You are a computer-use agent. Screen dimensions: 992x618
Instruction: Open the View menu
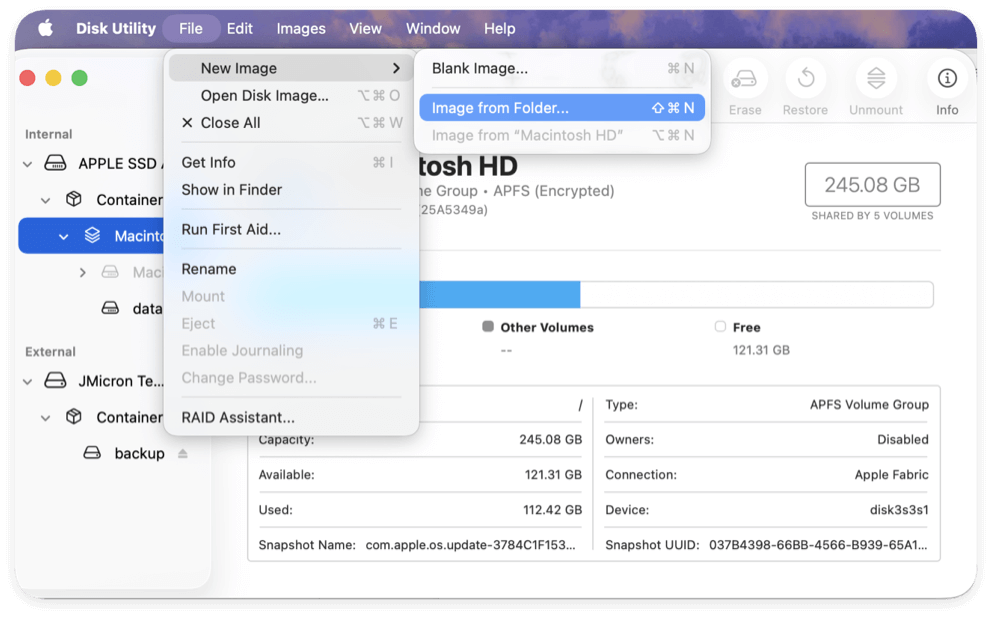tap(365, 28)
